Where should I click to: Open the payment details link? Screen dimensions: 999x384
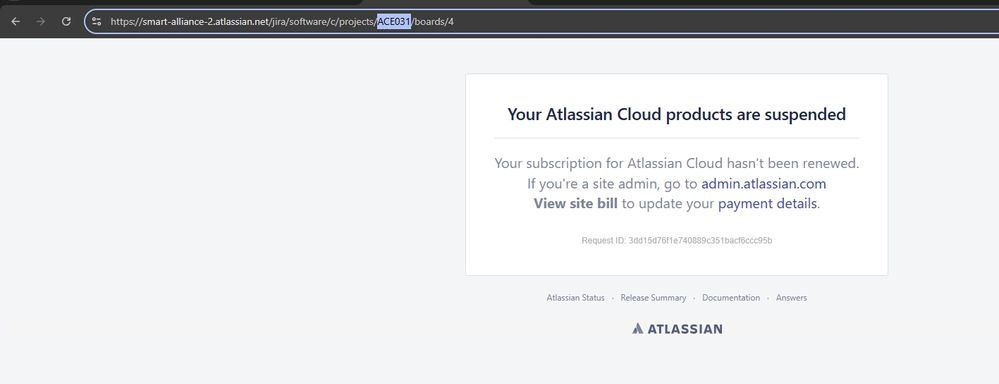[x=767, y=204]
